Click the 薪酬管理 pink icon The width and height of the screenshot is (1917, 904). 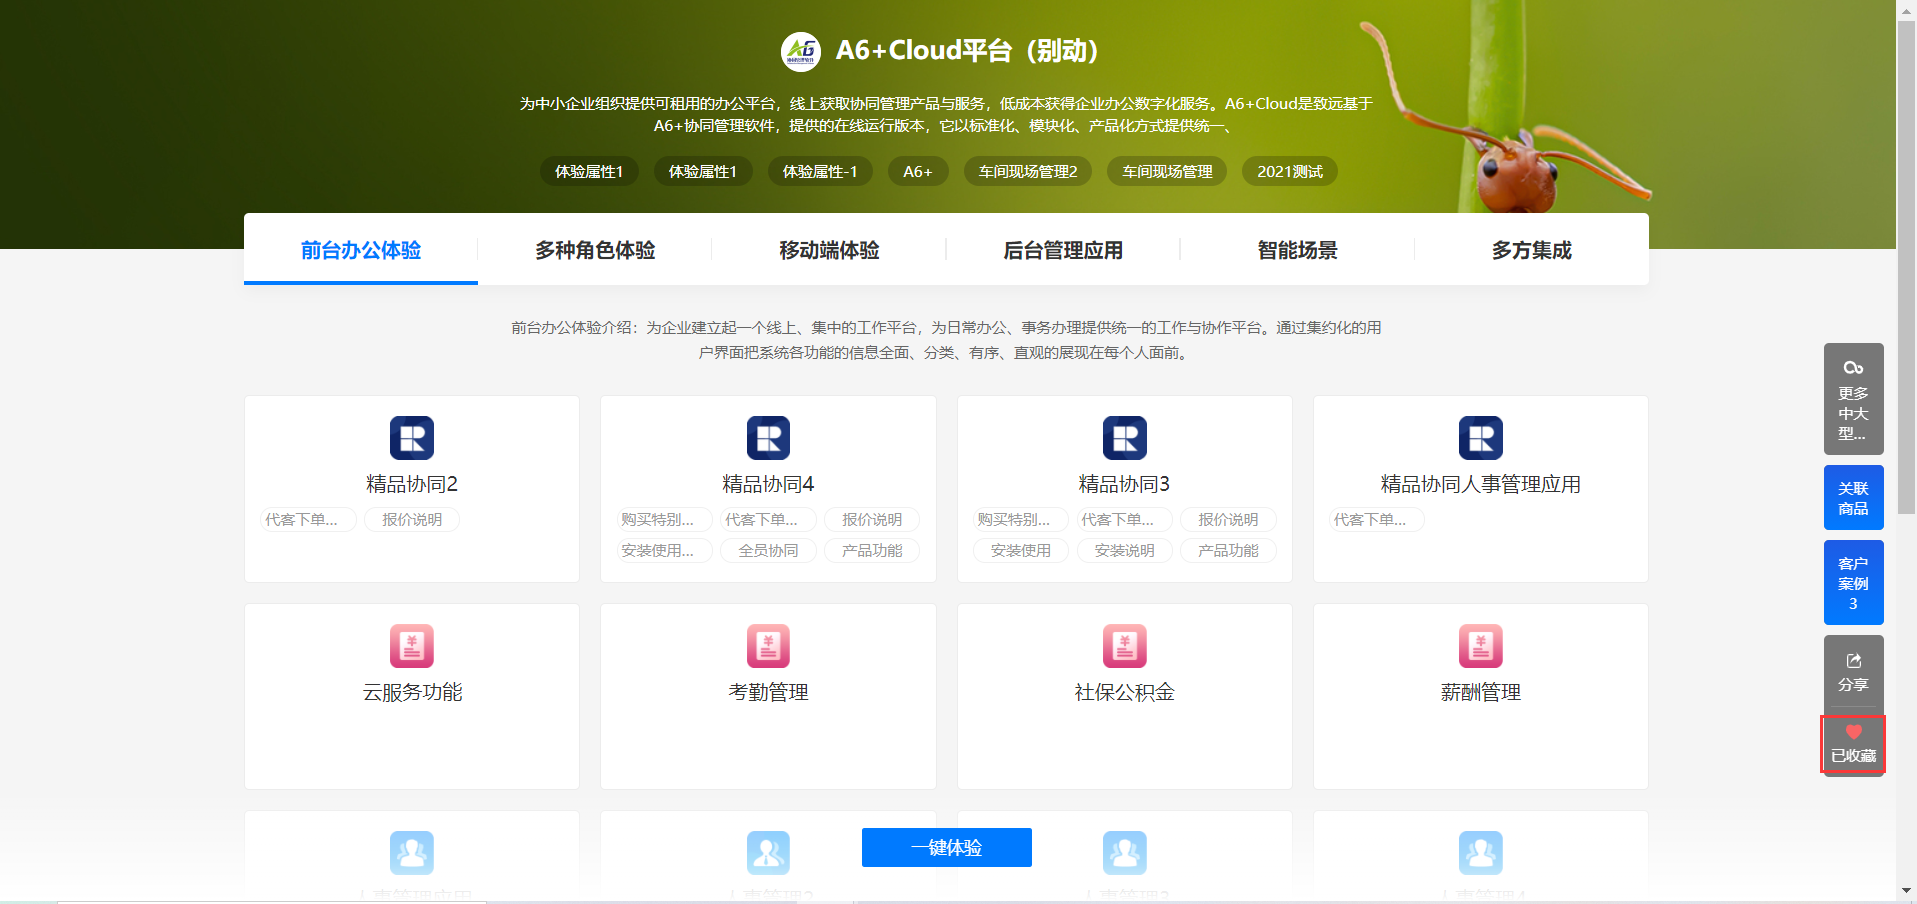point(1481,646)
